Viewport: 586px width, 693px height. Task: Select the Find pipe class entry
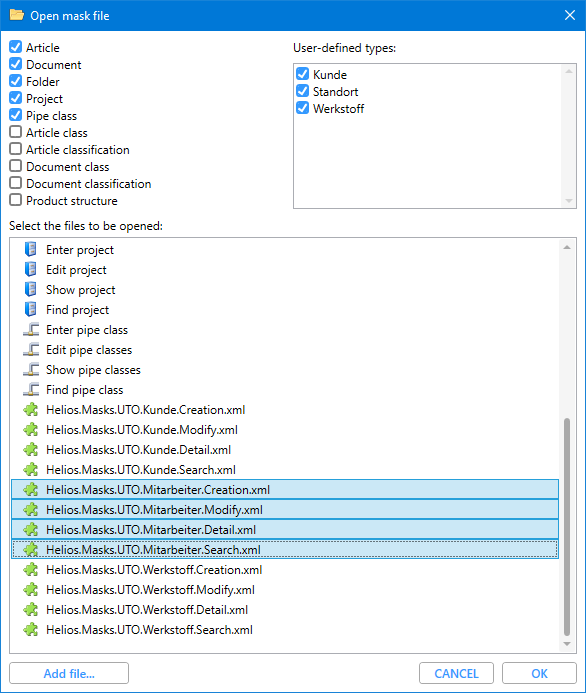tap(285, 390)
